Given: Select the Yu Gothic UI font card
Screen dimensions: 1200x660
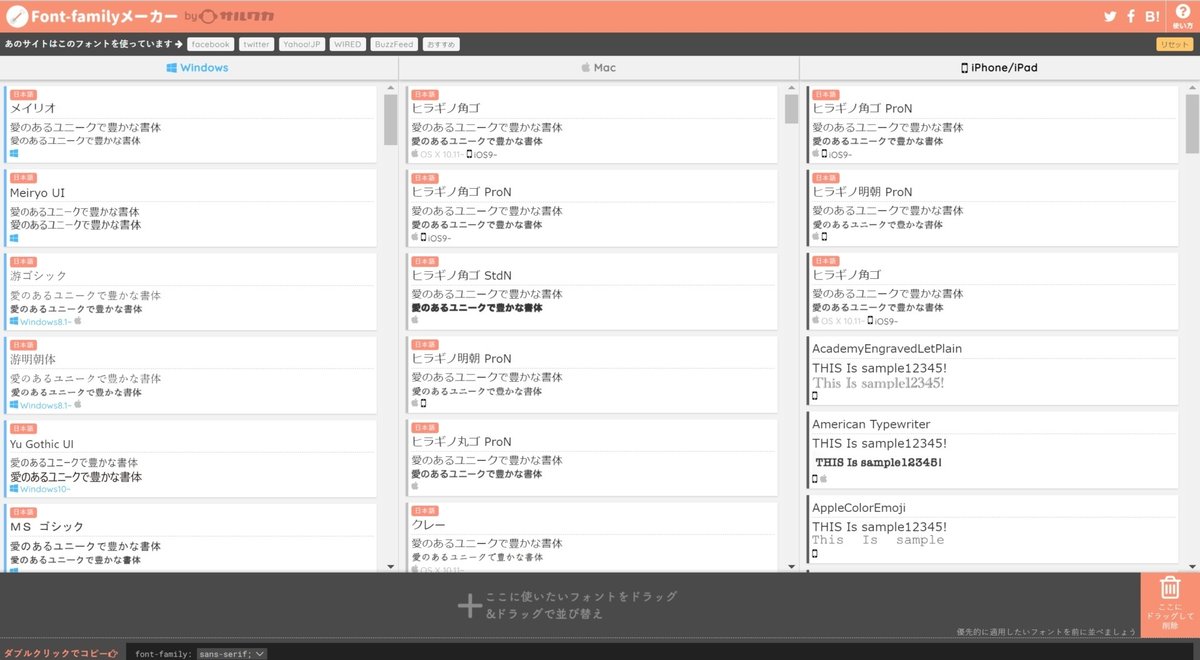Looking at the screenshot, I should (191, 459).
